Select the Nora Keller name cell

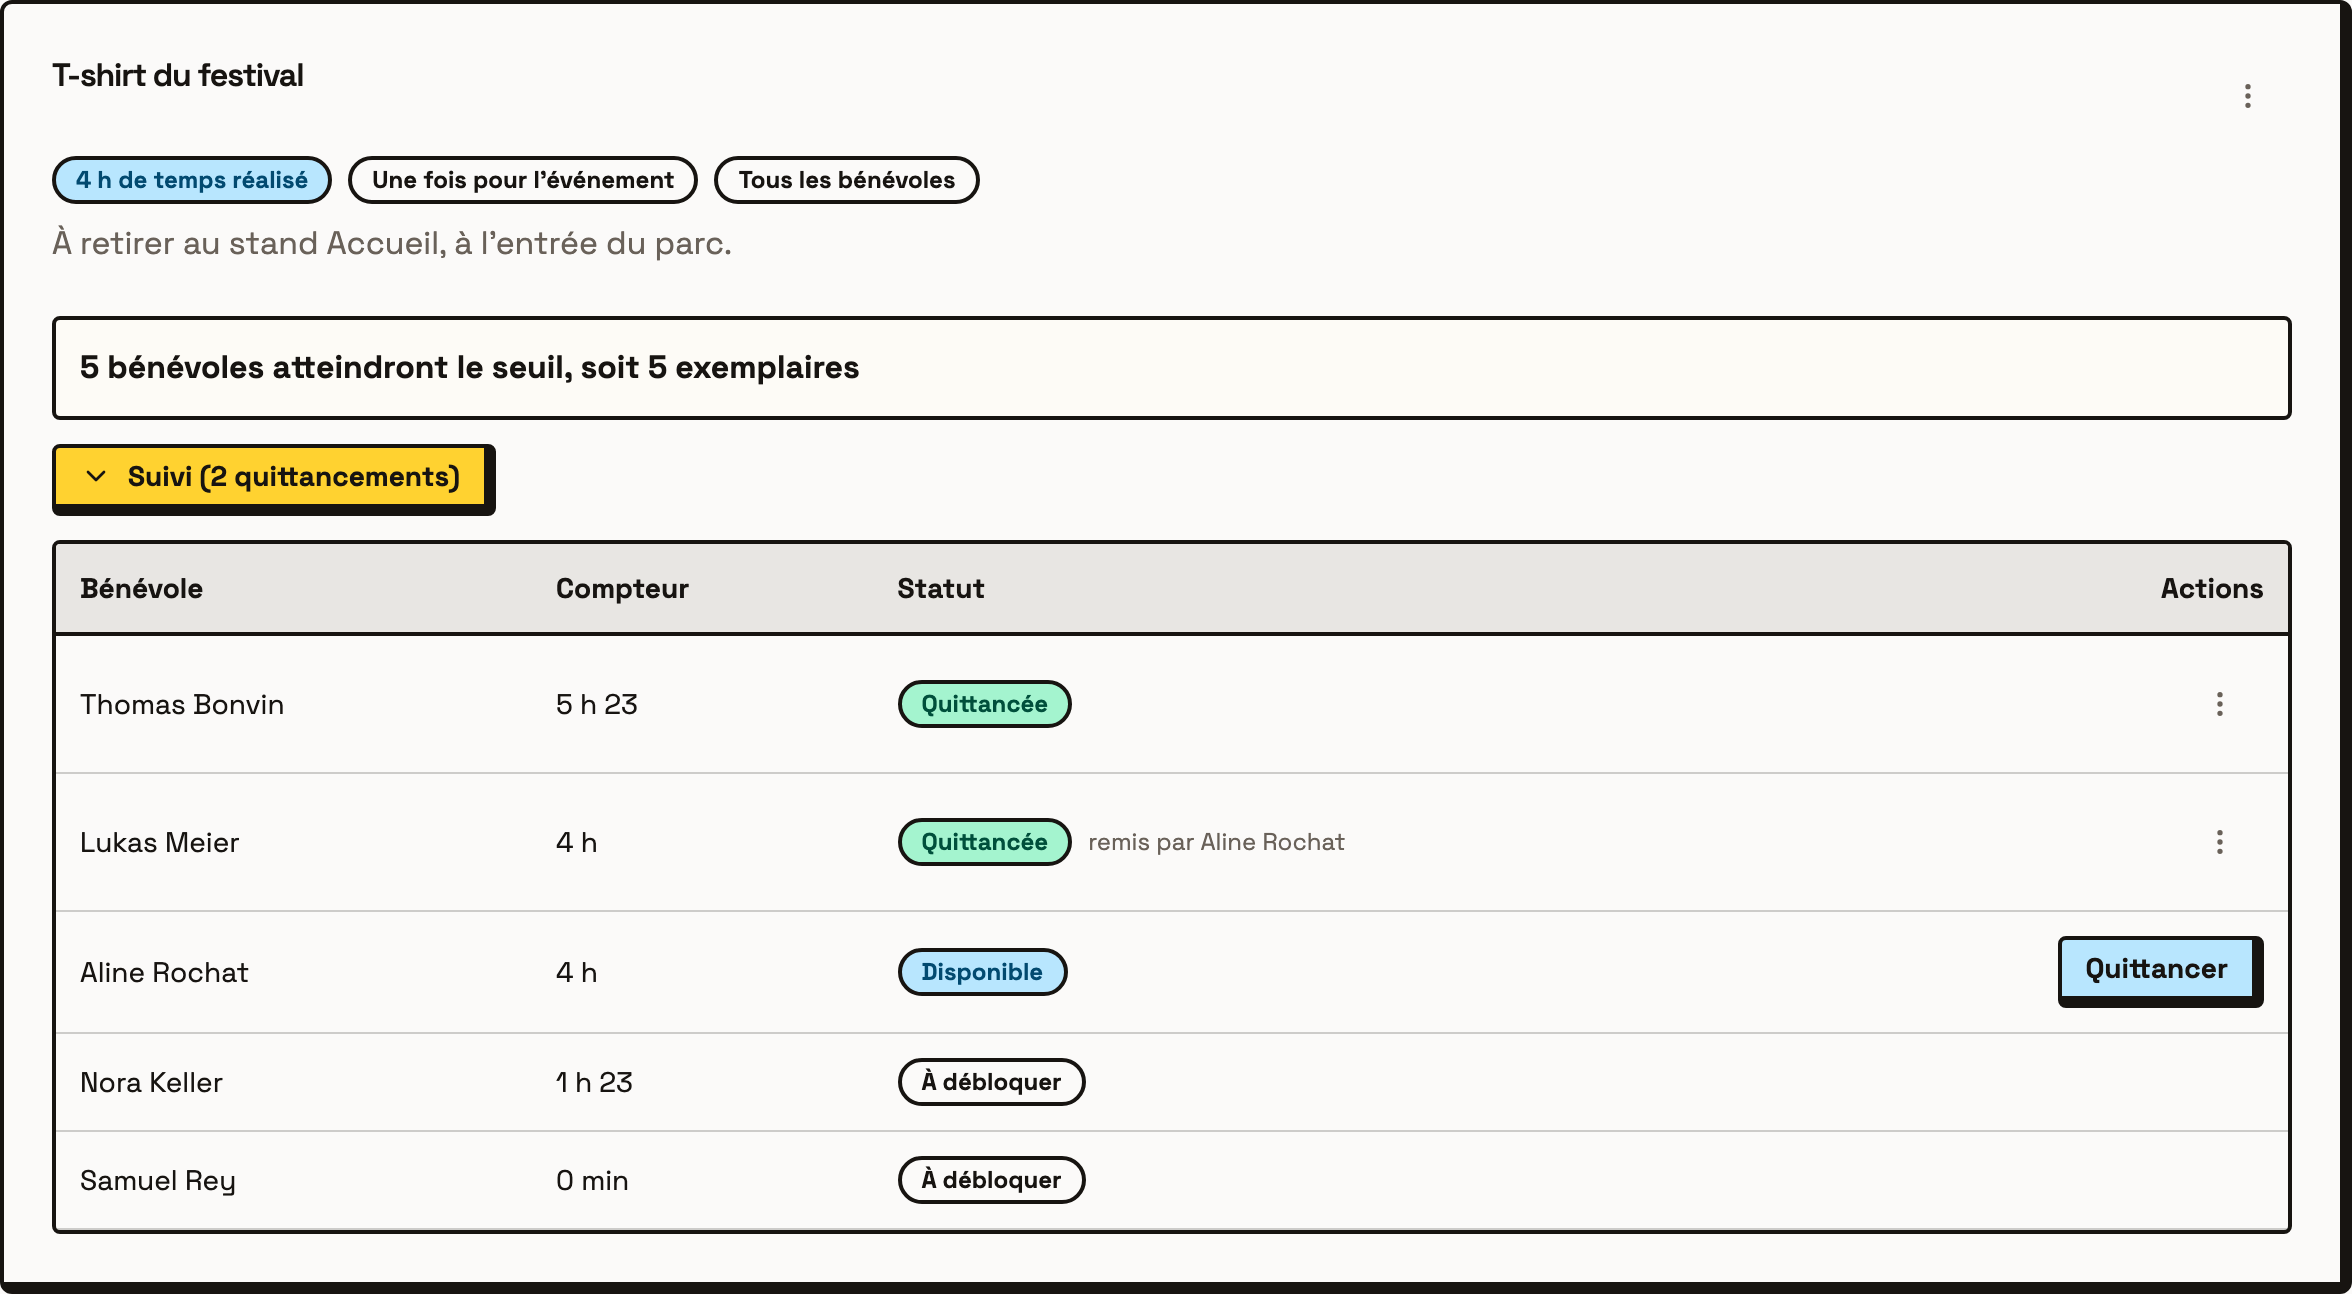[151, 1083]
